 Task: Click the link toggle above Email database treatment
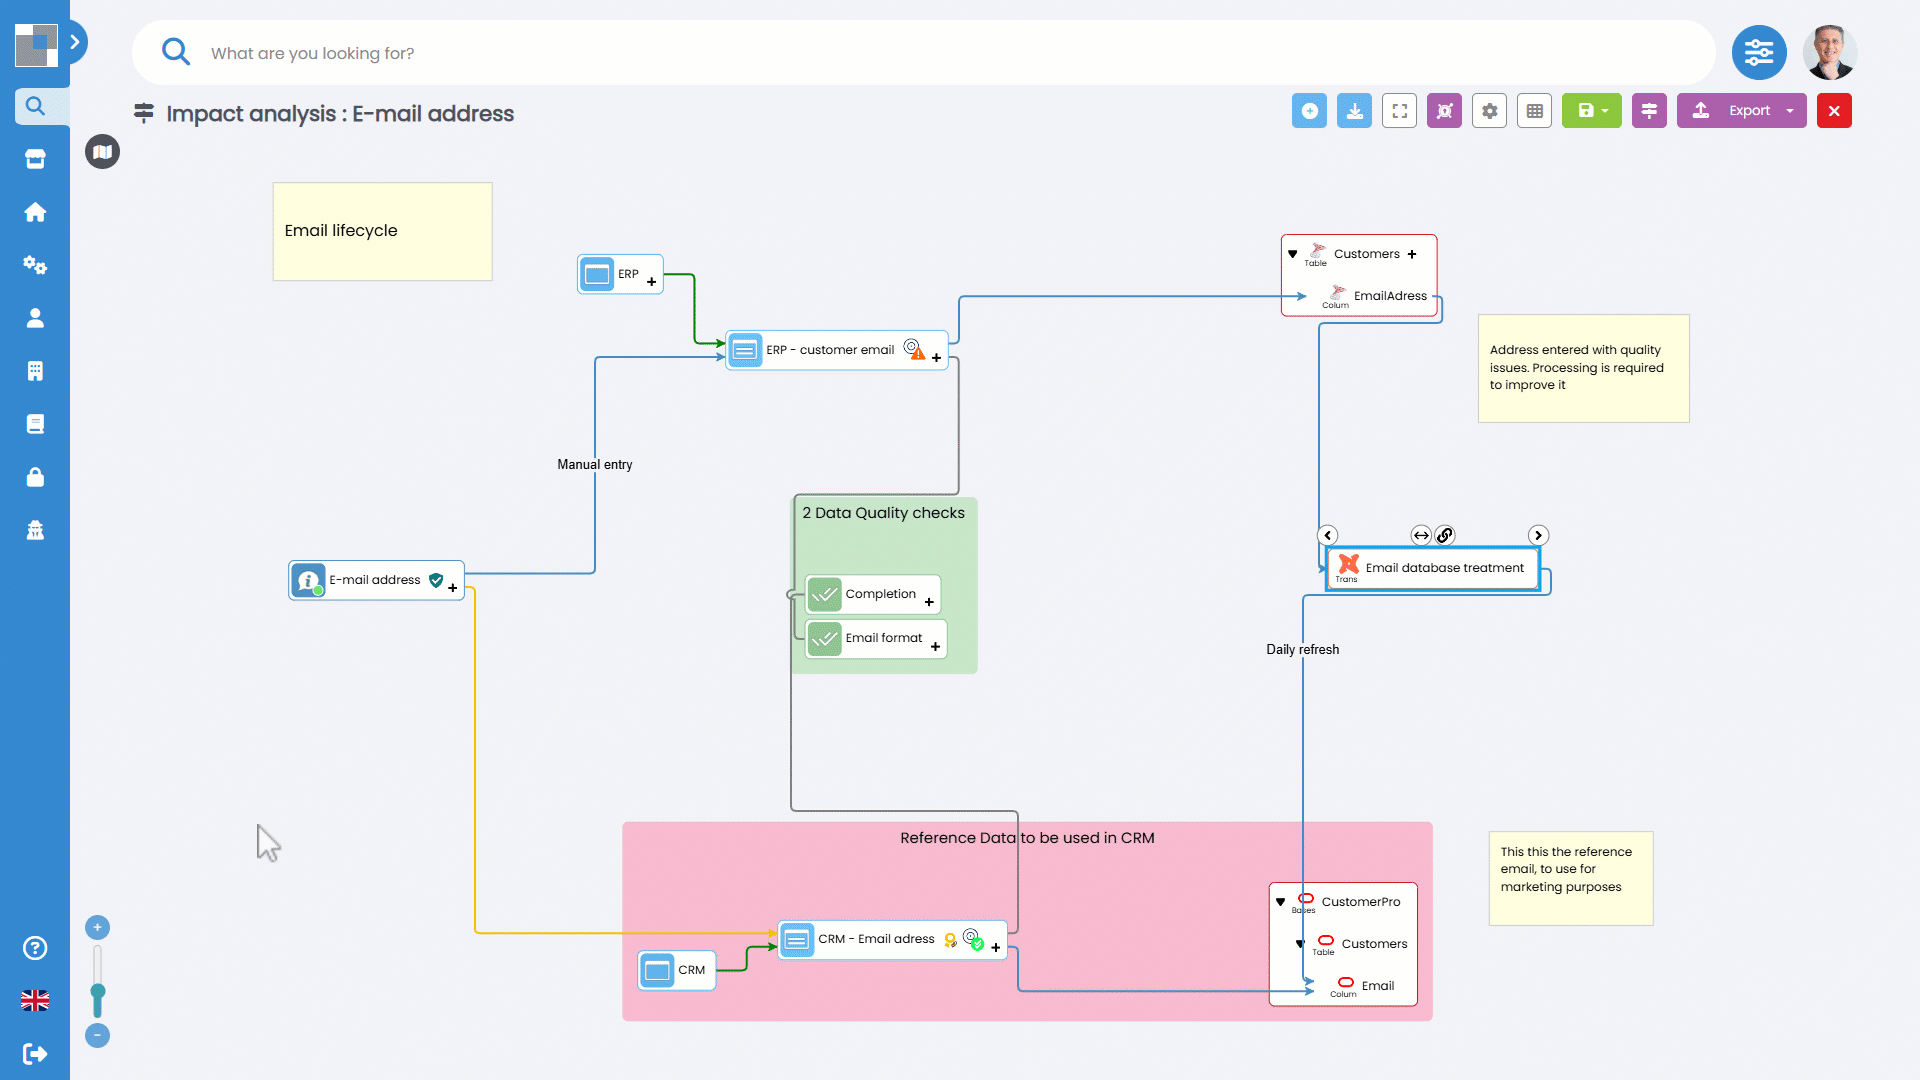tap(1445, 536)
